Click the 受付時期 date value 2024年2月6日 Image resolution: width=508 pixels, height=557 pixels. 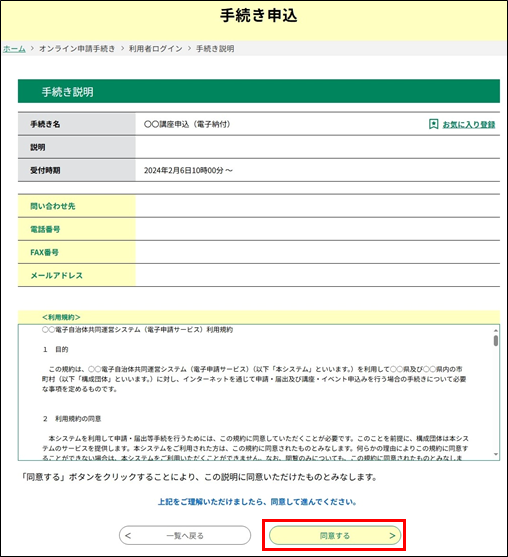click(x=168, y=171)
